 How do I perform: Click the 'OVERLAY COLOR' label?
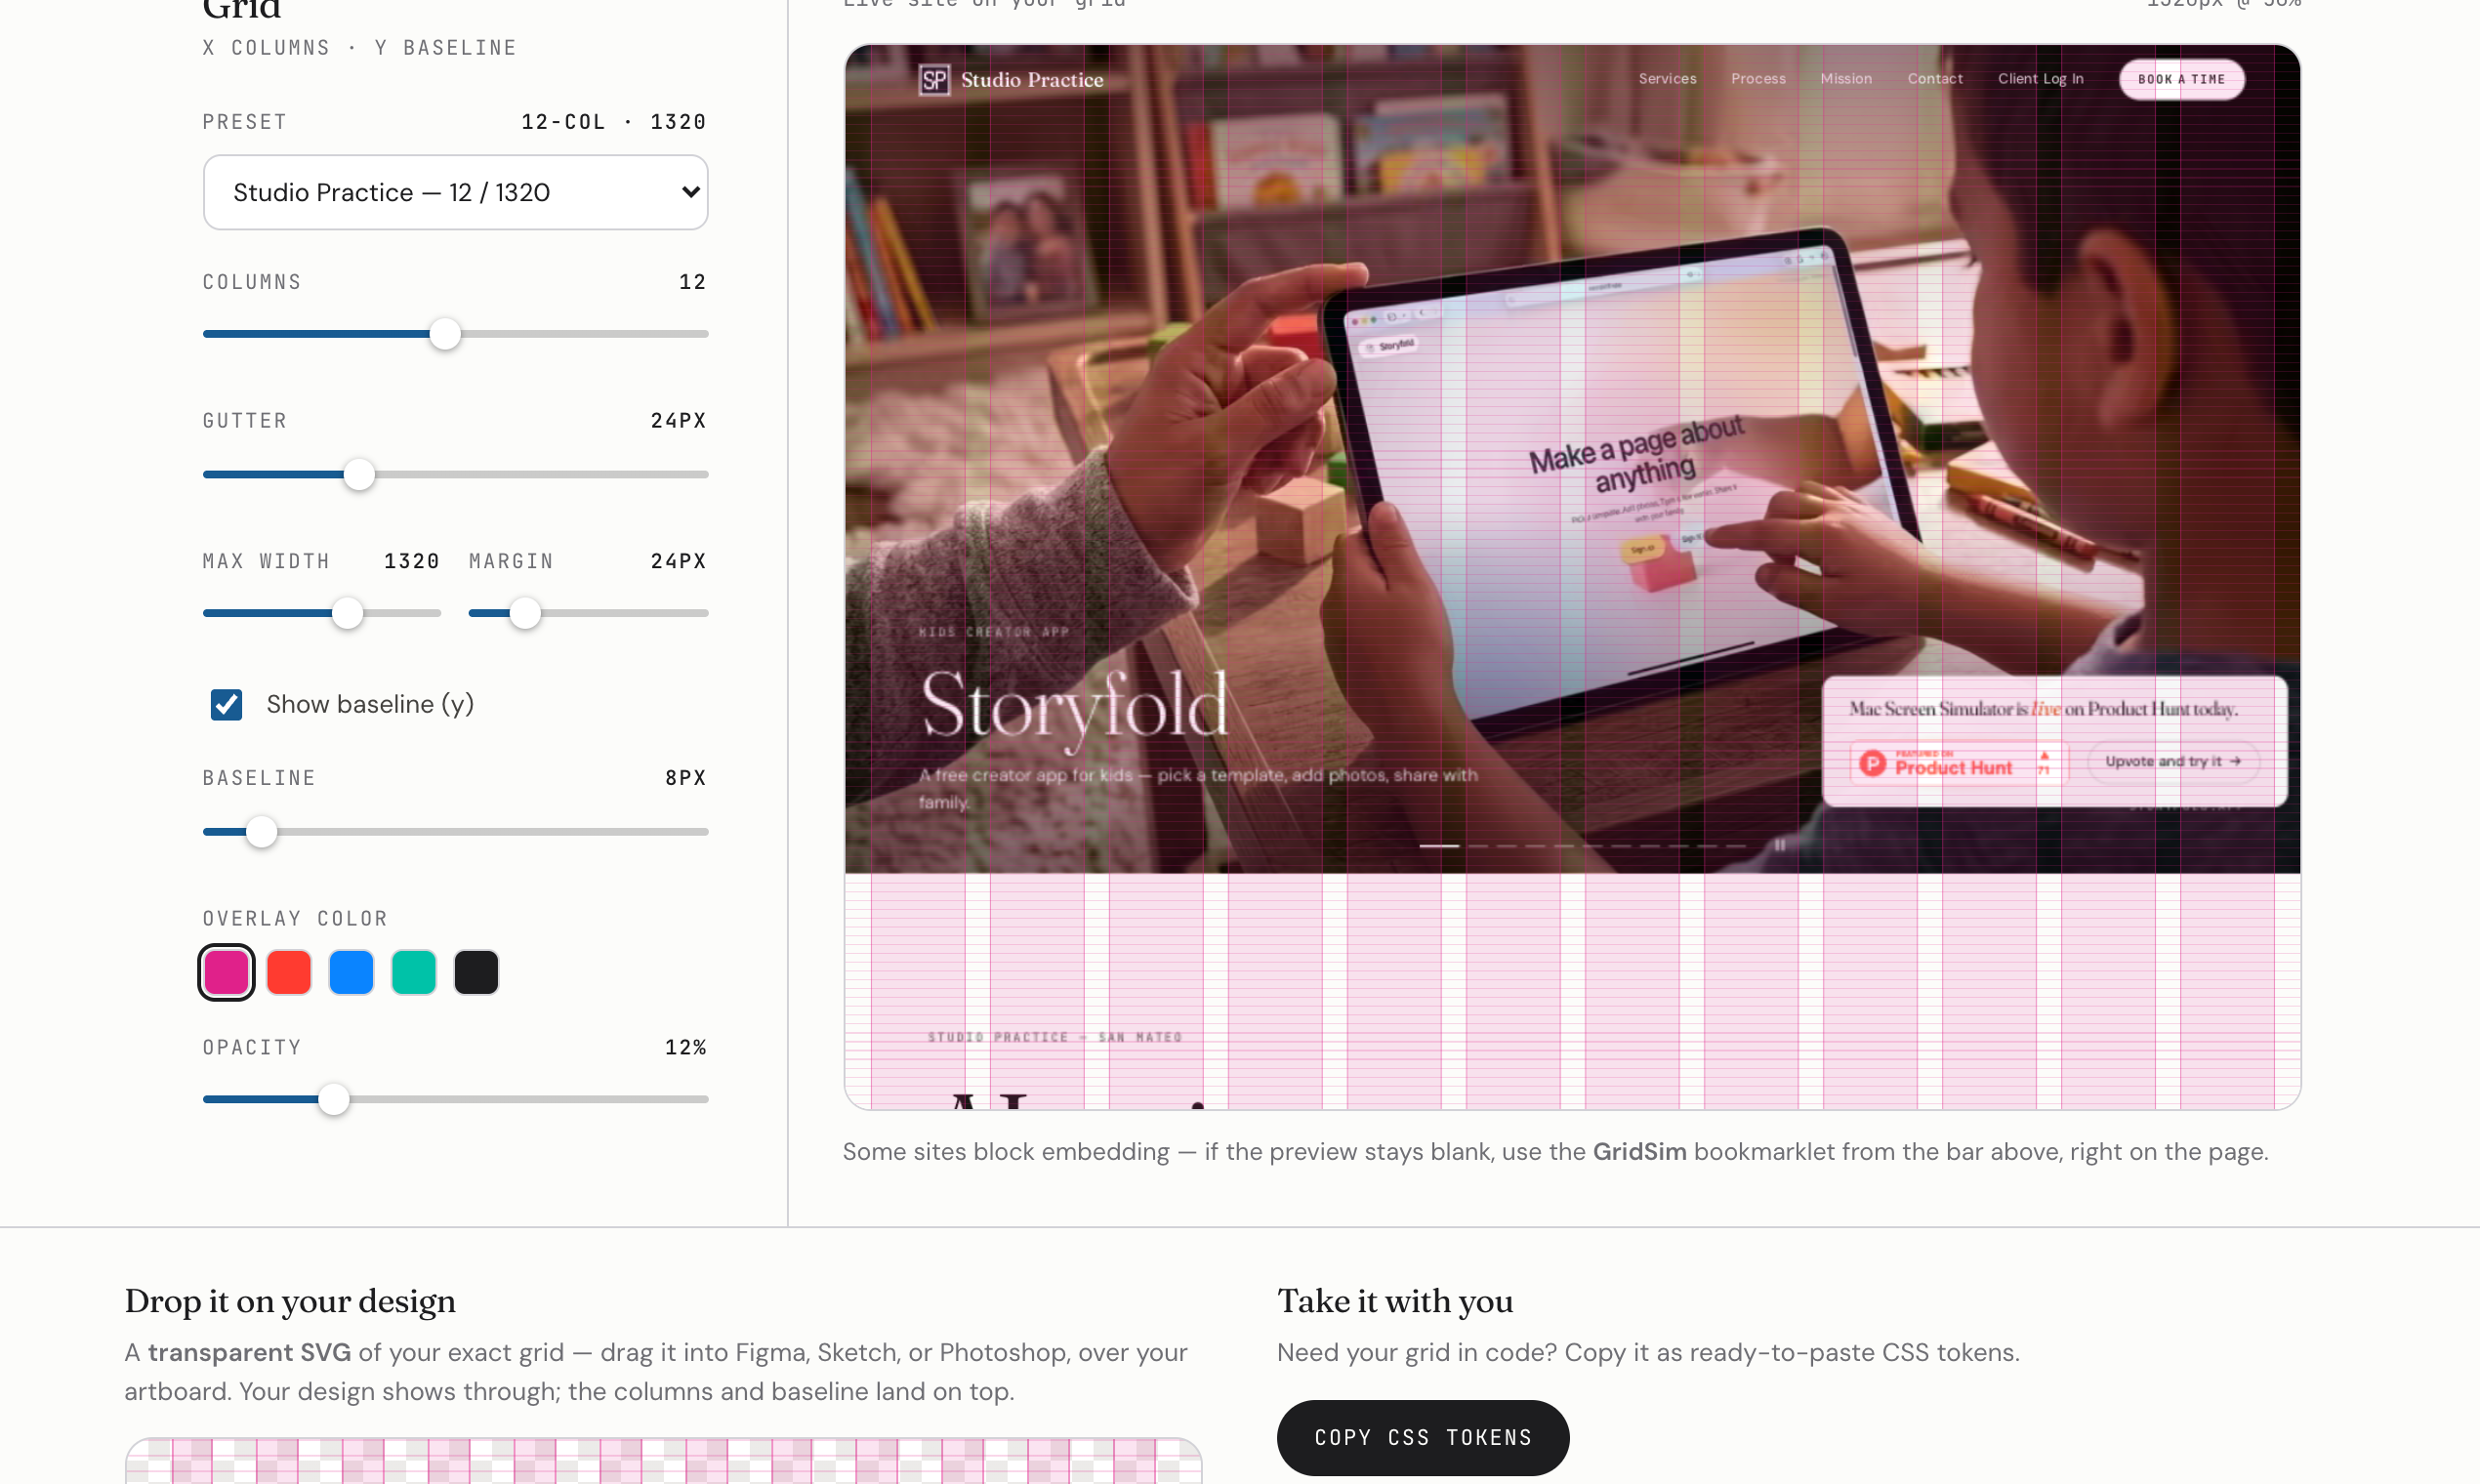(x=295, y=918)
